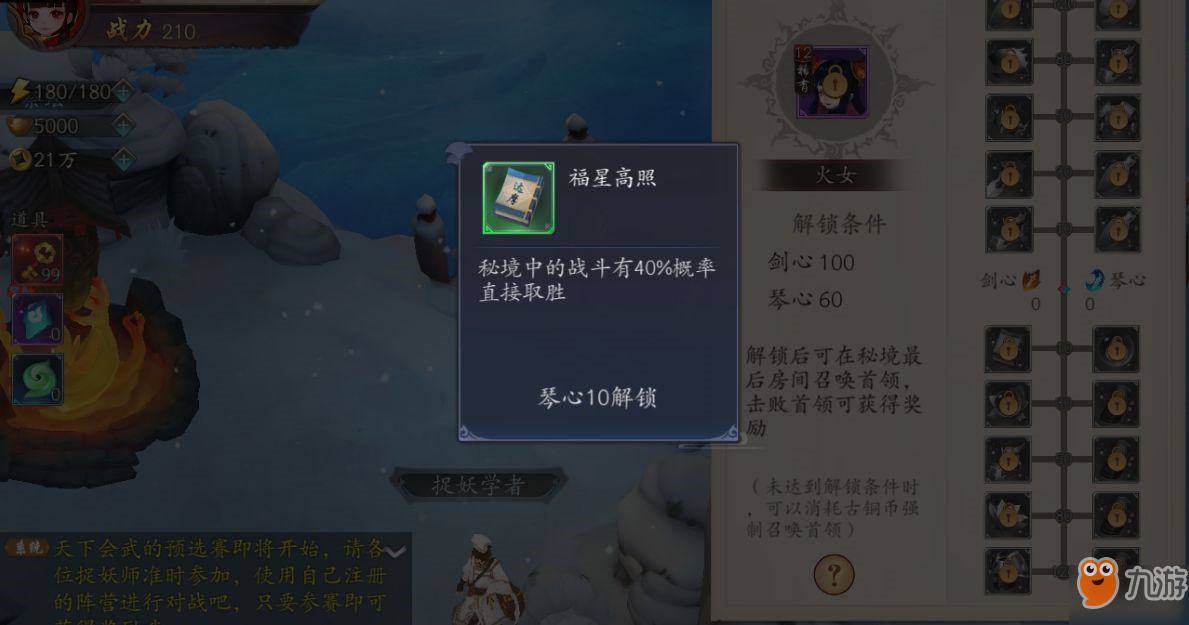Image resolution: width=1189 pixels, height=625 pixels.
Task: Click the plus icon beside 180/180 stamina
Action: point(123,92)
